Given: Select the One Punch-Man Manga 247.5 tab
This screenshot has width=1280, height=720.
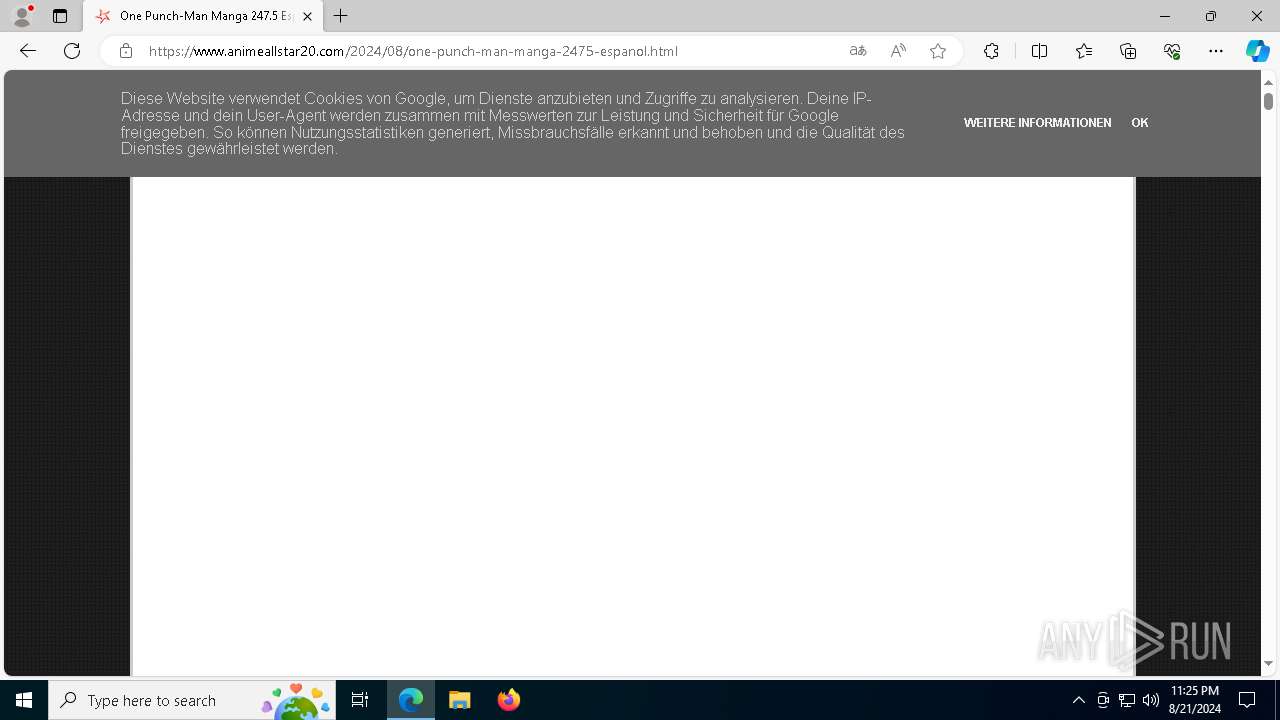Looking at the screenshot, I should tap(203, 16).
